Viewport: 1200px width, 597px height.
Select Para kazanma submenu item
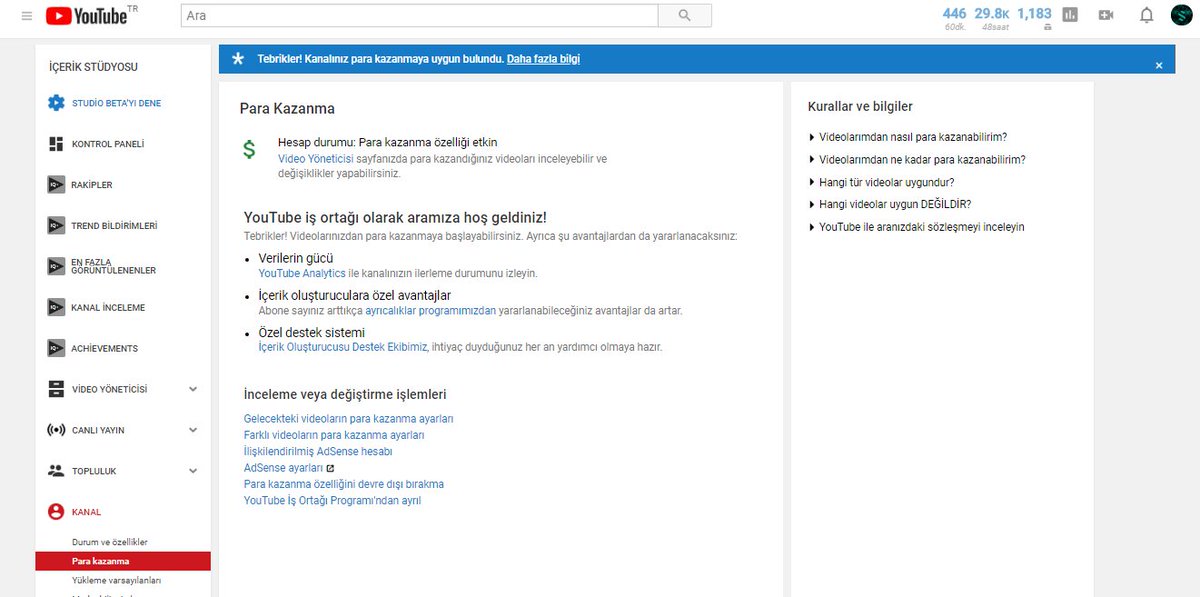click(122, 561)
